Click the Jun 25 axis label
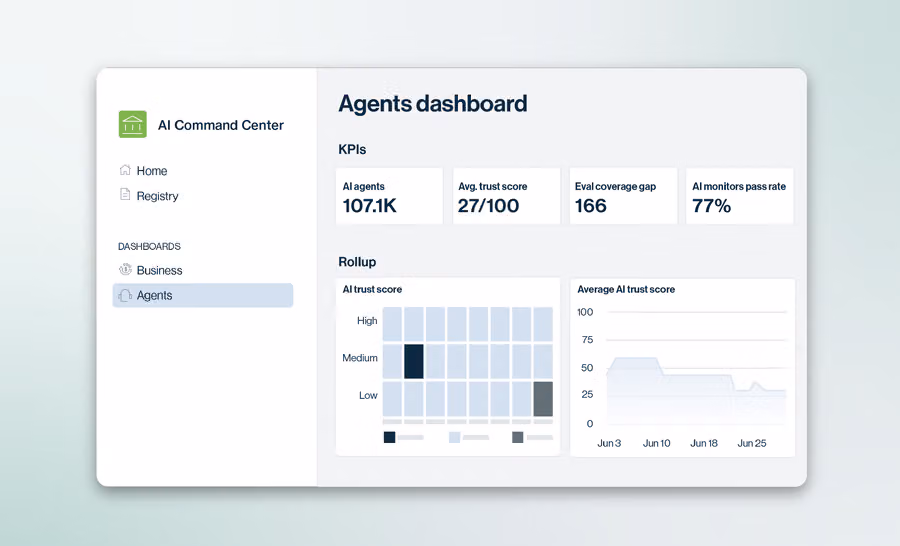 pyautogui.click(x=752, y=443)
